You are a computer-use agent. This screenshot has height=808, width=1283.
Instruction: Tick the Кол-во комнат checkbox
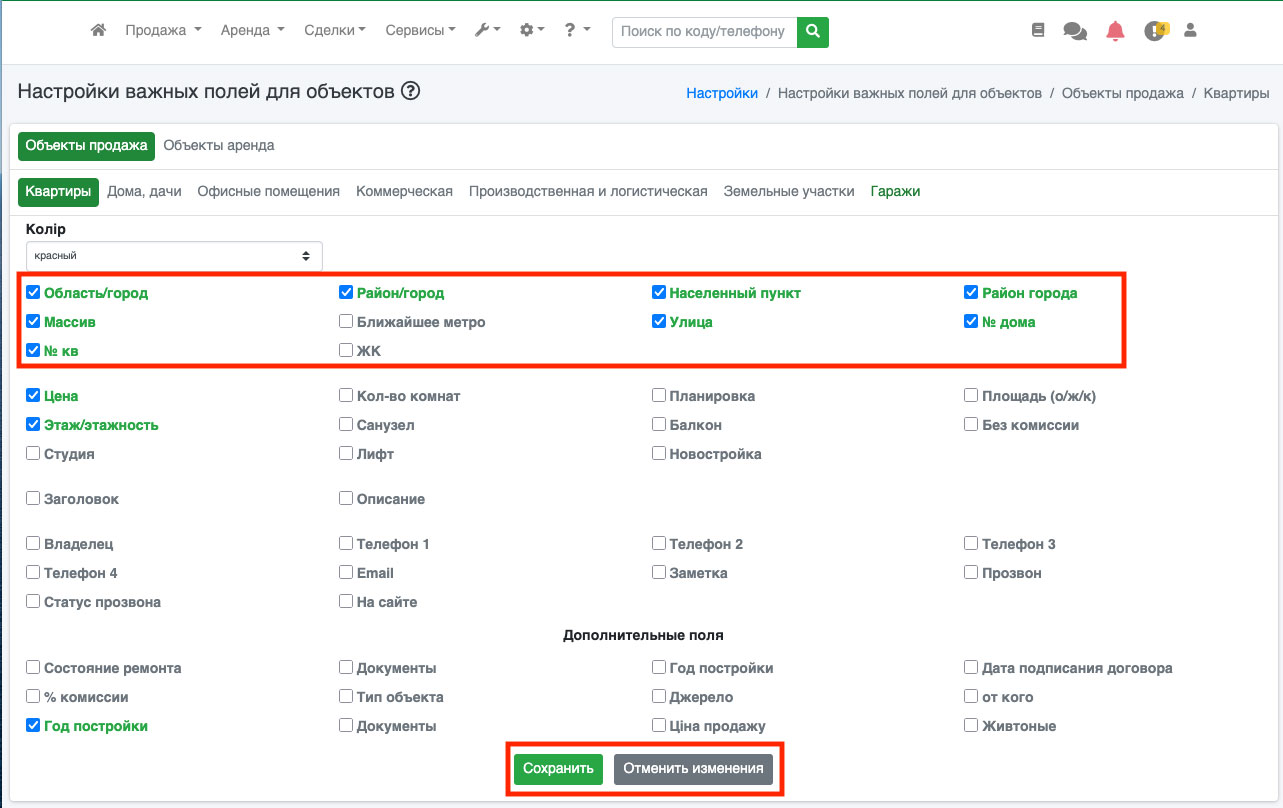pyautogui.click(x=346, y=396)
